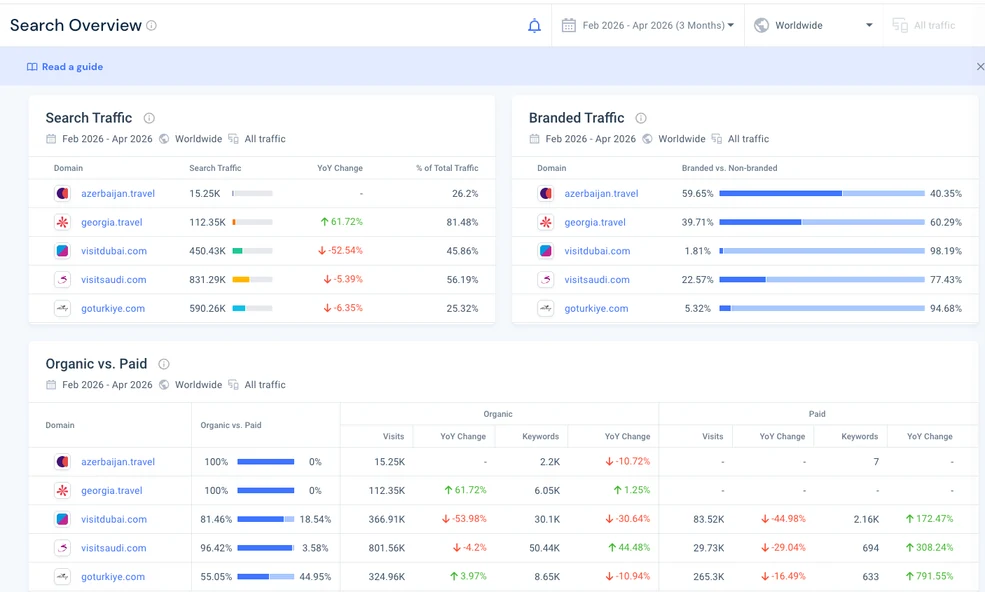Click visitsaudi.com search traffic bar

point(253,280)
